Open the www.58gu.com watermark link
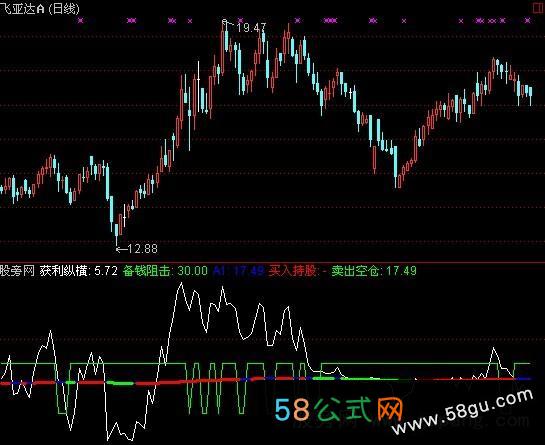545x445 pixels. click(x=462, y=411)
